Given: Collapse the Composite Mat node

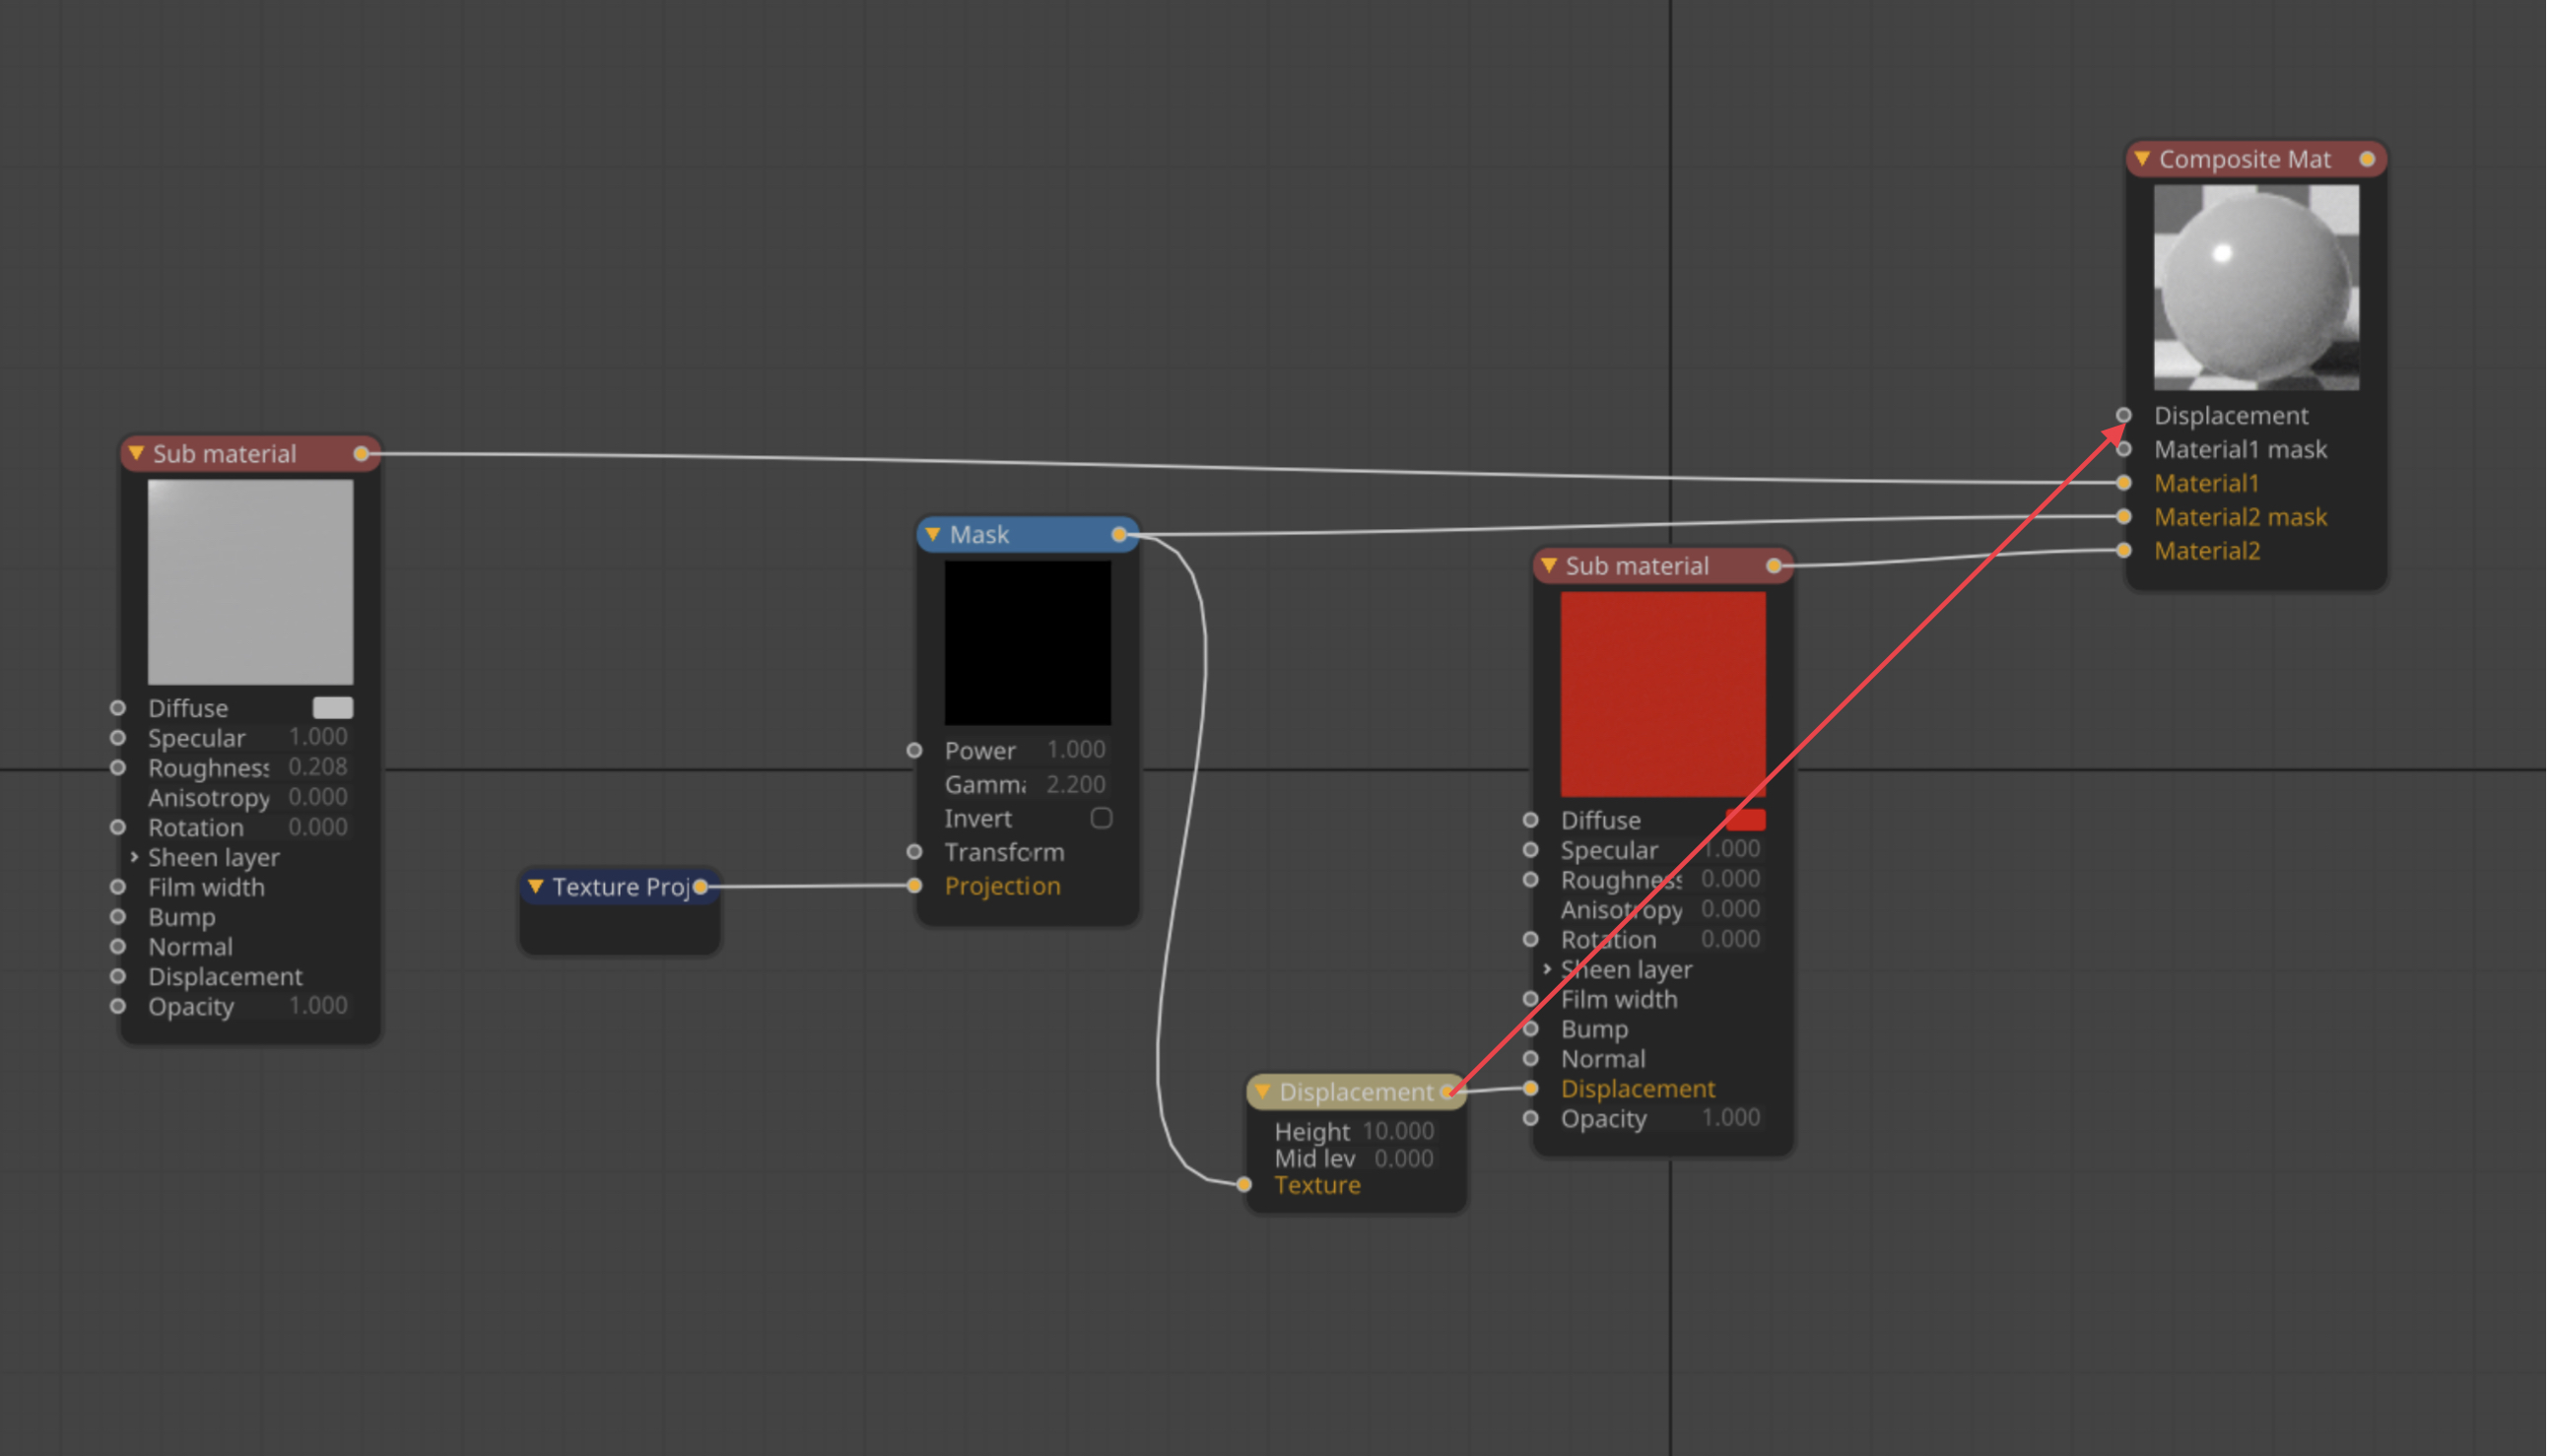Looking at the screenshot, I should (x=2142, y=159).
